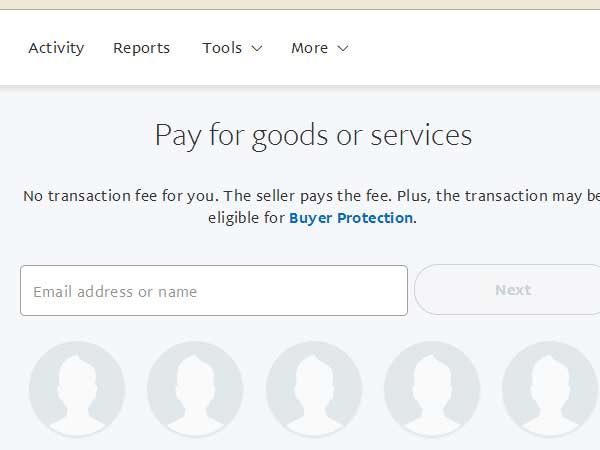Click the beige strip above the navigation
This screenshot has width=600, height=450.
tap(300, 4)
